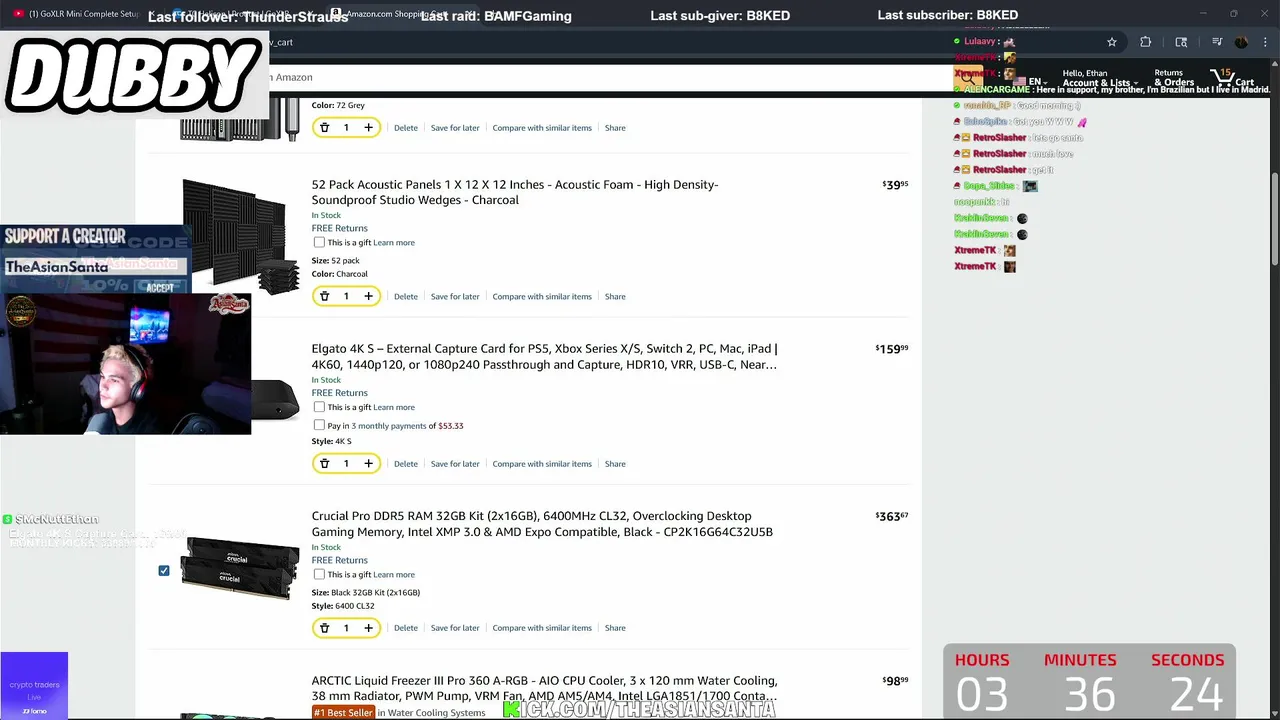Click the Acoustic Panels product image
Screen dimensions: 1280x720
[240, 236]
